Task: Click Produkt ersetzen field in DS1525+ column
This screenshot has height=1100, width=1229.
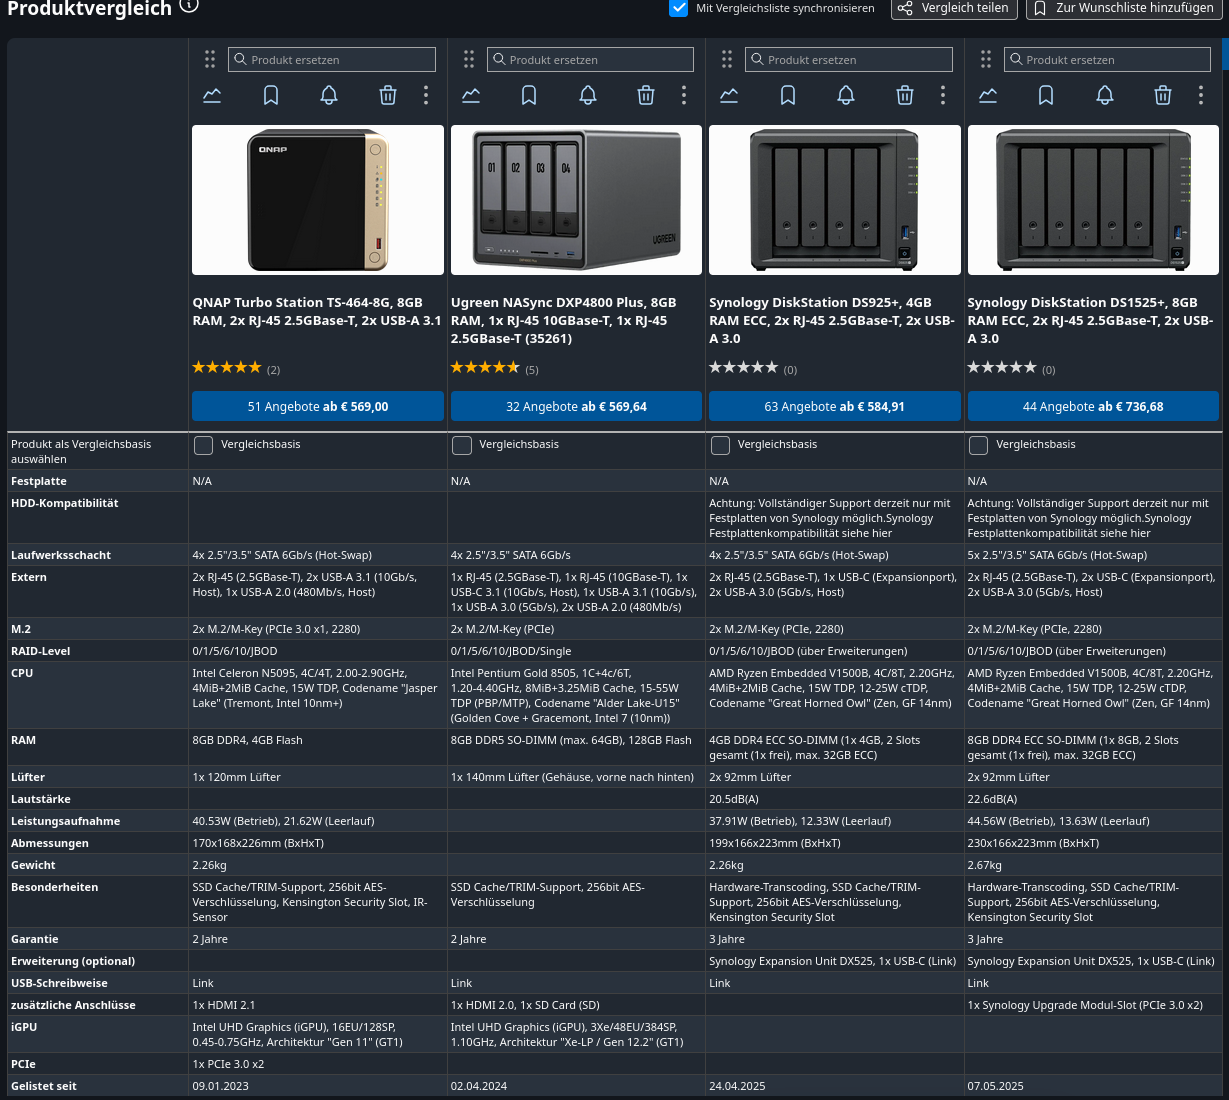Action: click(1107, 59)
